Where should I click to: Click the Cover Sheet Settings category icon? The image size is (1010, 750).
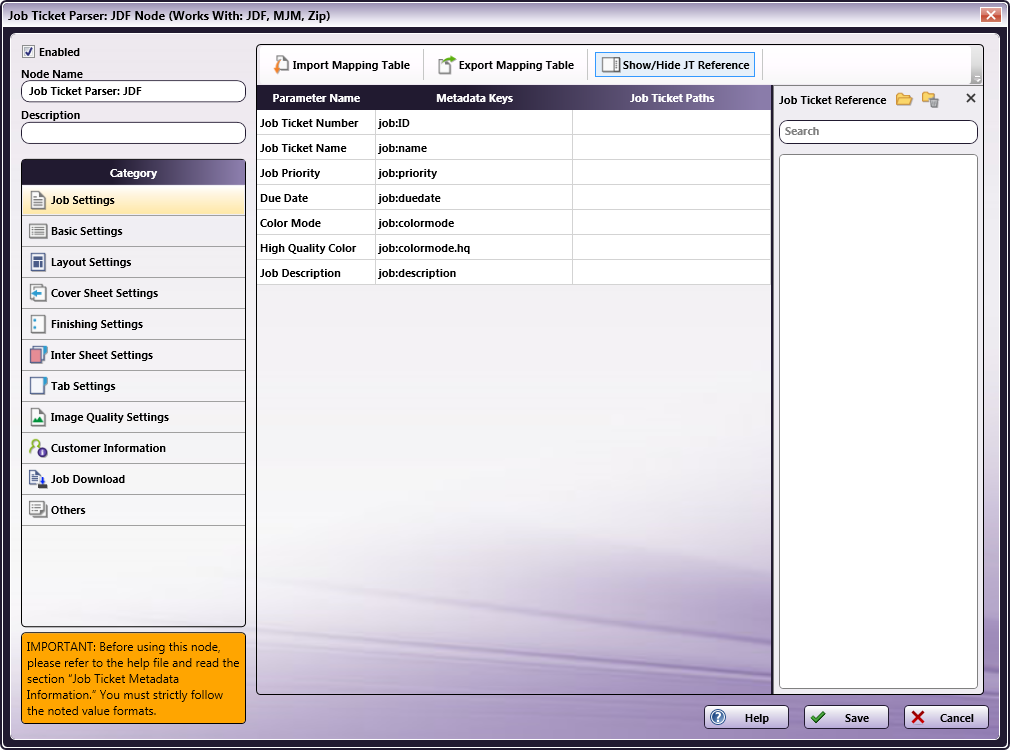click(x=38, y=293)
